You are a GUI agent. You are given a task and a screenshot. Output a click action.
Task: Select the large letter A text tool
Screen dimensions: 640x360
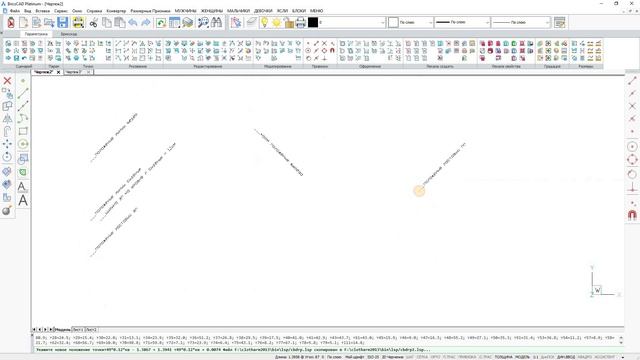tap(23, 200)
